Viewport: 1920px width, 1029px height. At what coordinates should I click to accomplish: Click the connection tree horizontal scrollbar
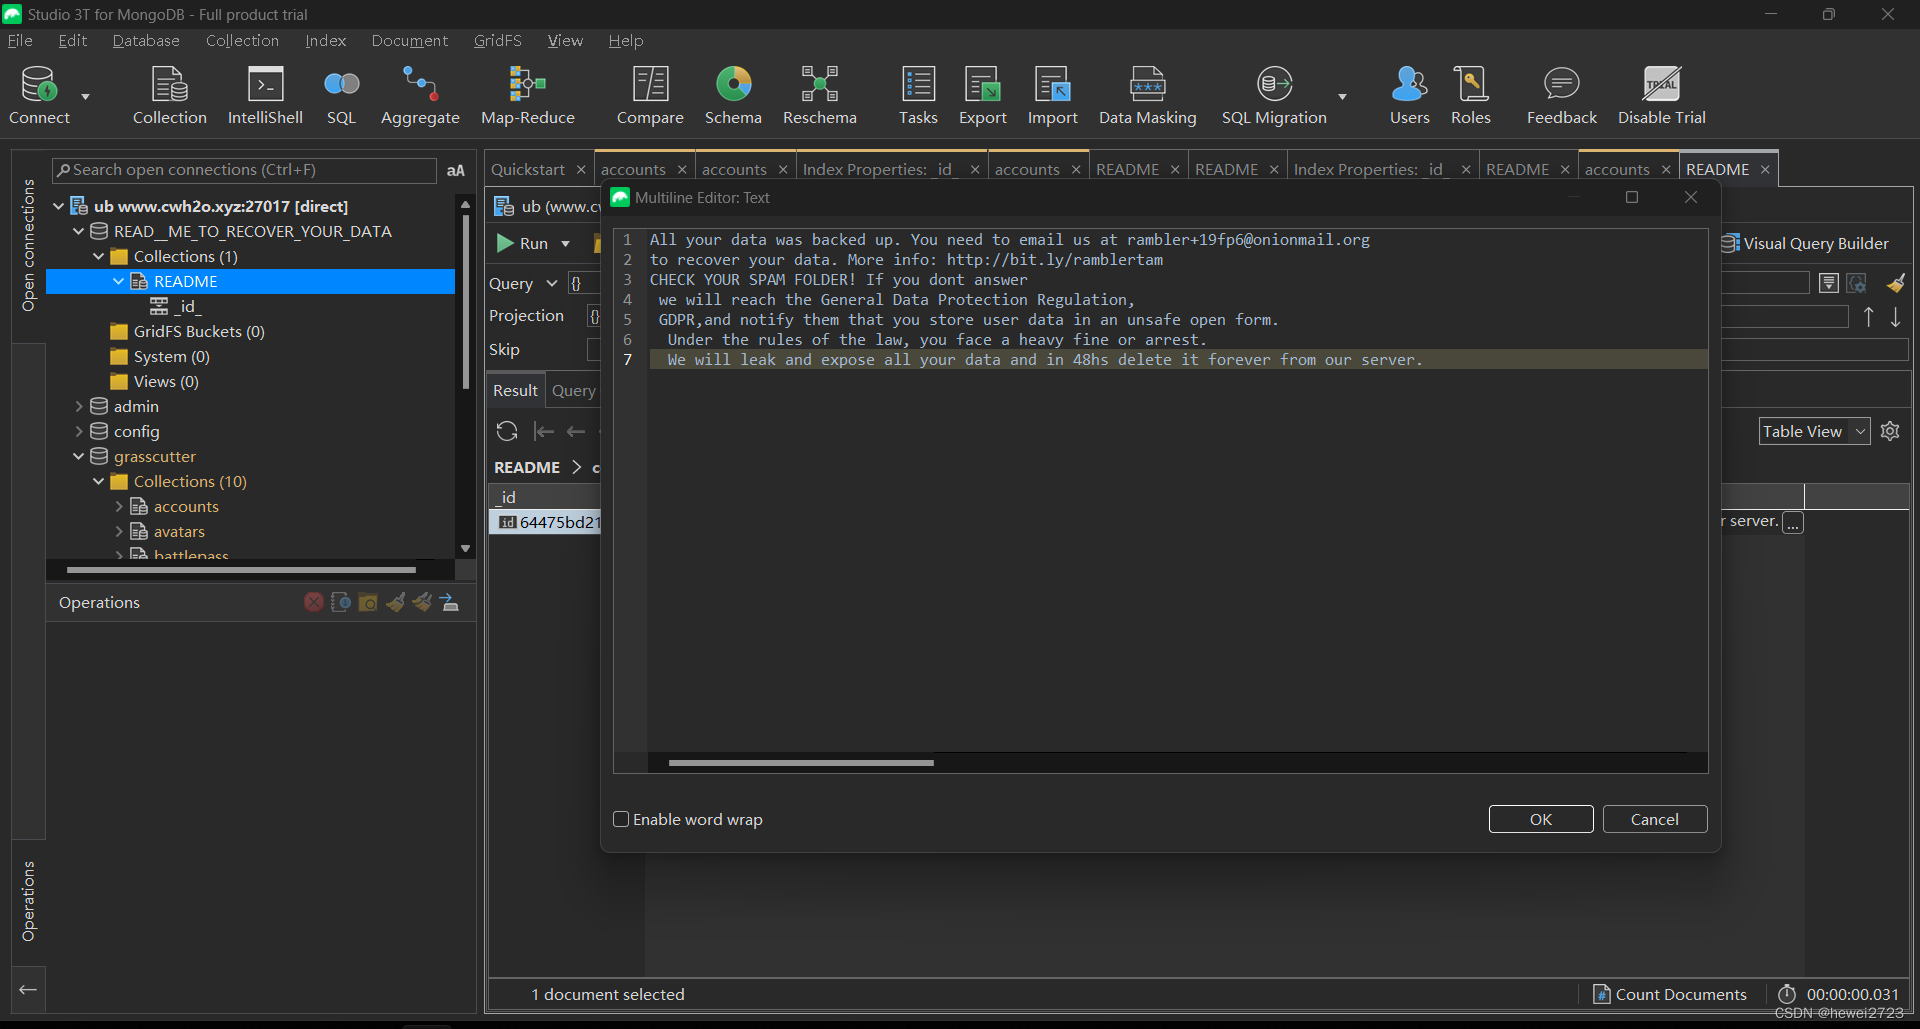(241, 570)
